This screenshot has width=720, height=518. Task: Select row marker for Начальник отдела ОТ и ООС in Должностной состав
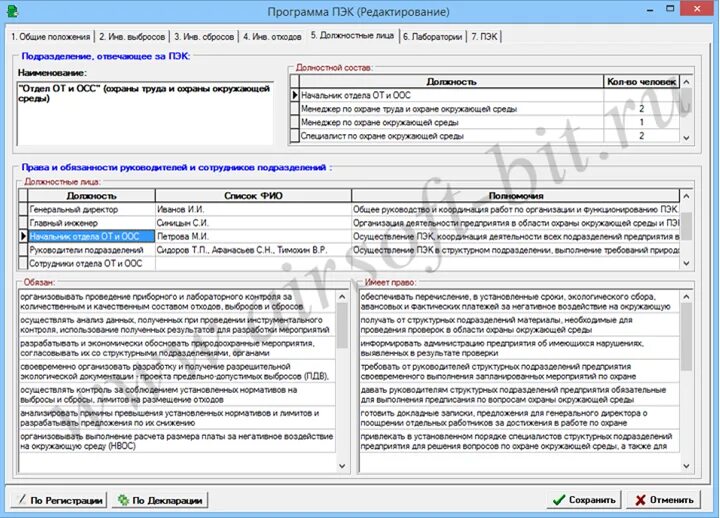(x=295, y=95)
